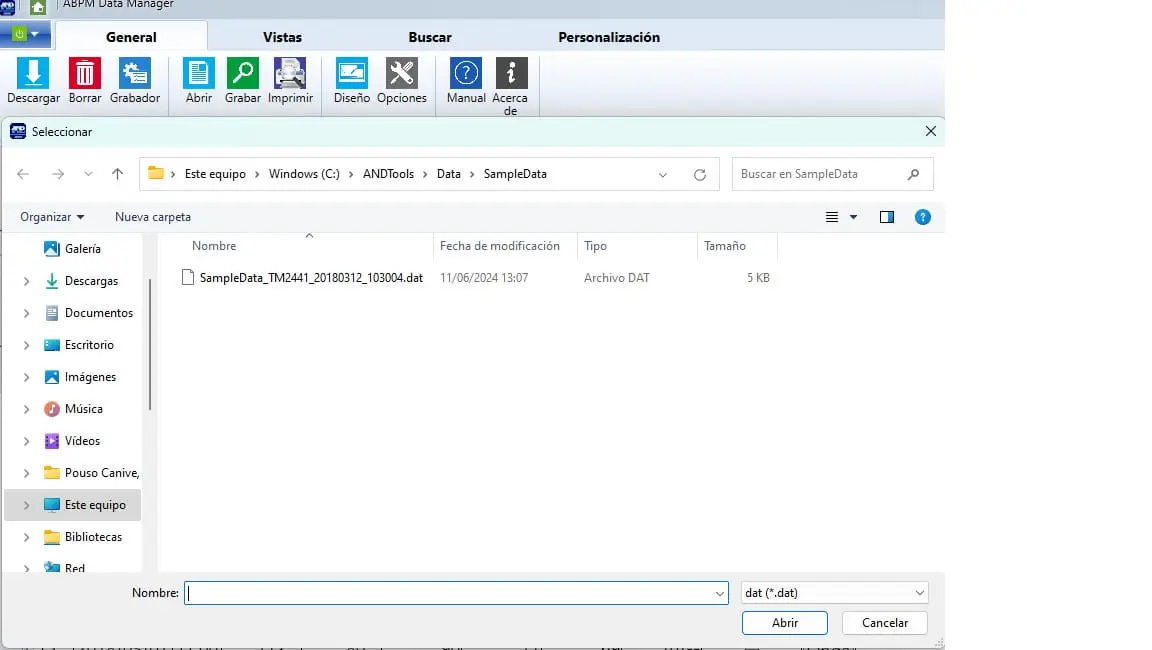Click the Abrir document icon
Viewport: 1152px width, 650px height.
point(199,74)
